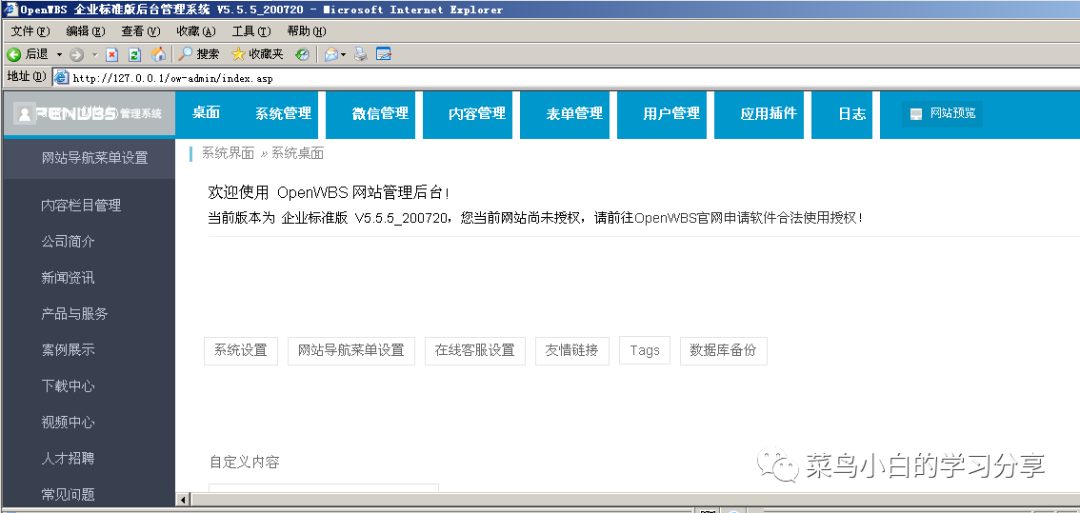Switch to the 表单管理 tab

574,114
